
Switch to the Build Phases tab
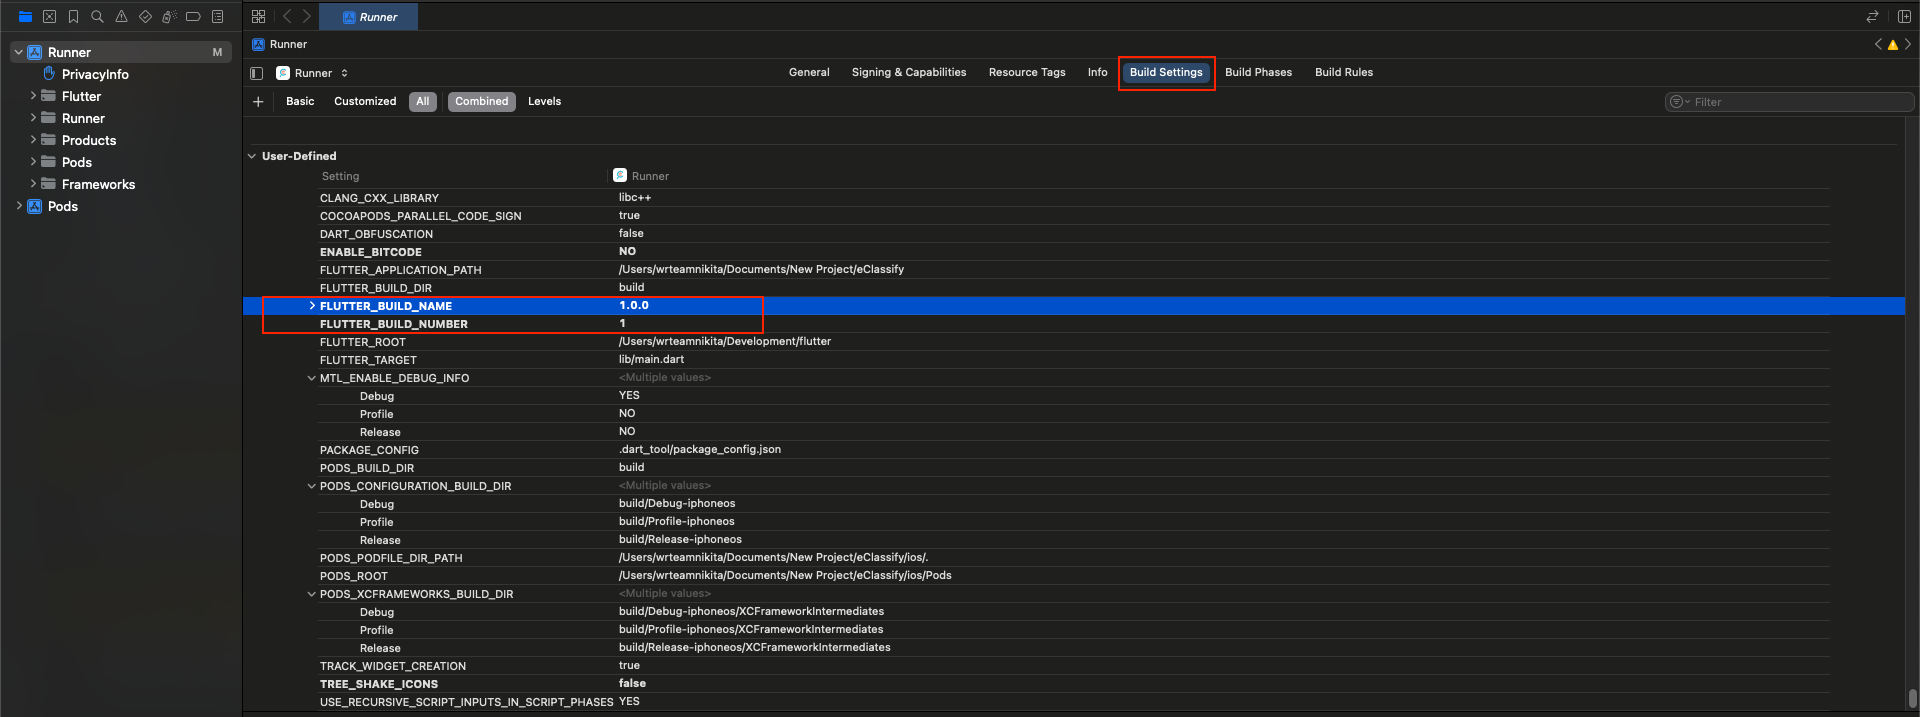coord(1258,73)
